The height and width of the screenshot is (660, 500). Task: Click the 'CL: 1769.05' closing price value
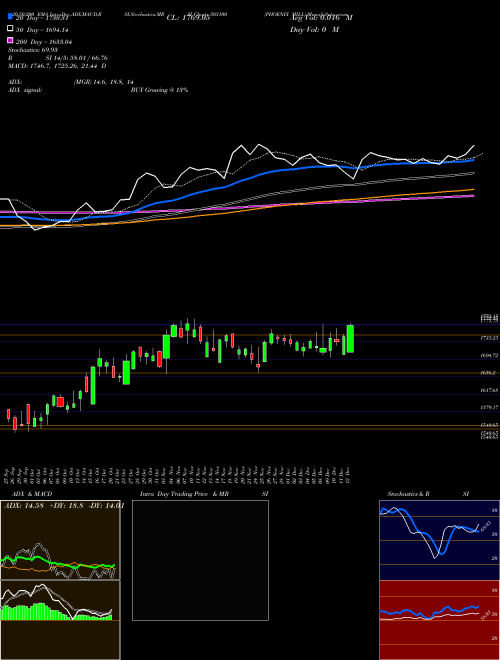click(188, 18)
